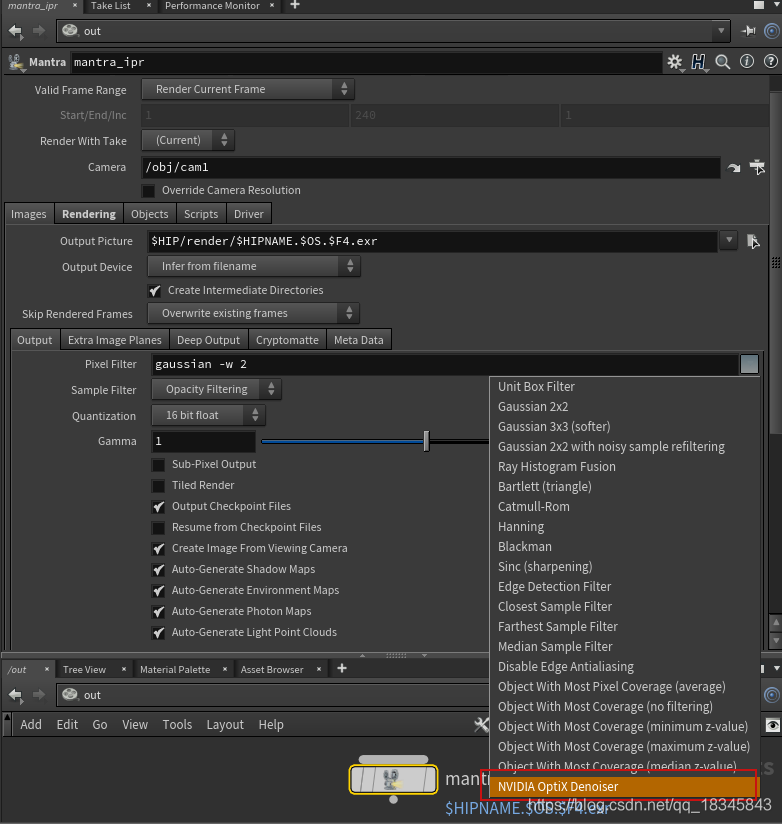The image size is (782, 824).
Task: Uncheck Create Intermediate Directories
Action: click(x=155, y=291)
